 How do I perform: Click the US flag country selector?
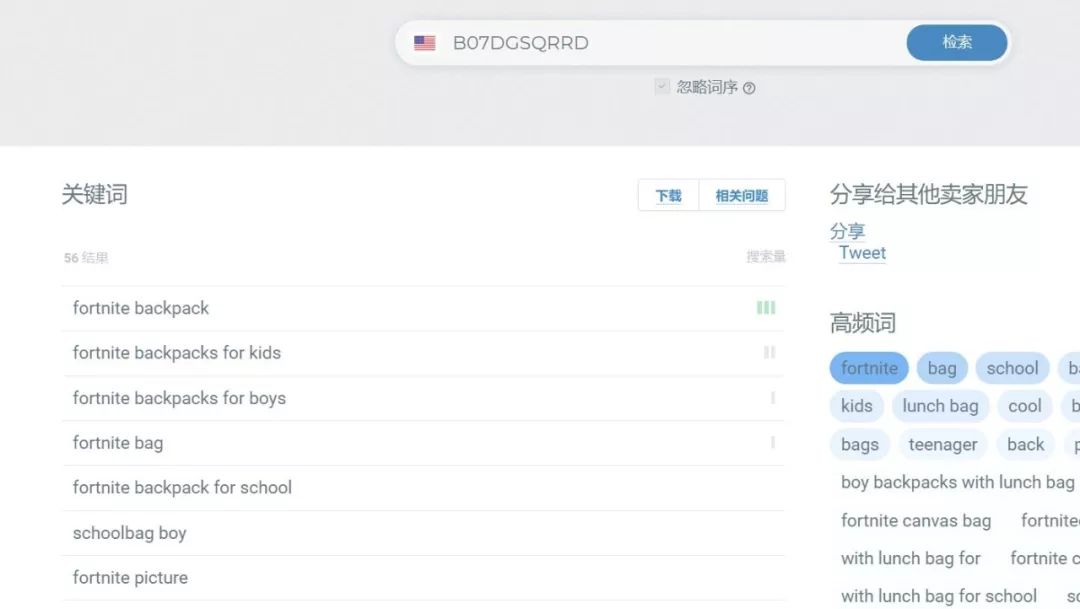425,43
